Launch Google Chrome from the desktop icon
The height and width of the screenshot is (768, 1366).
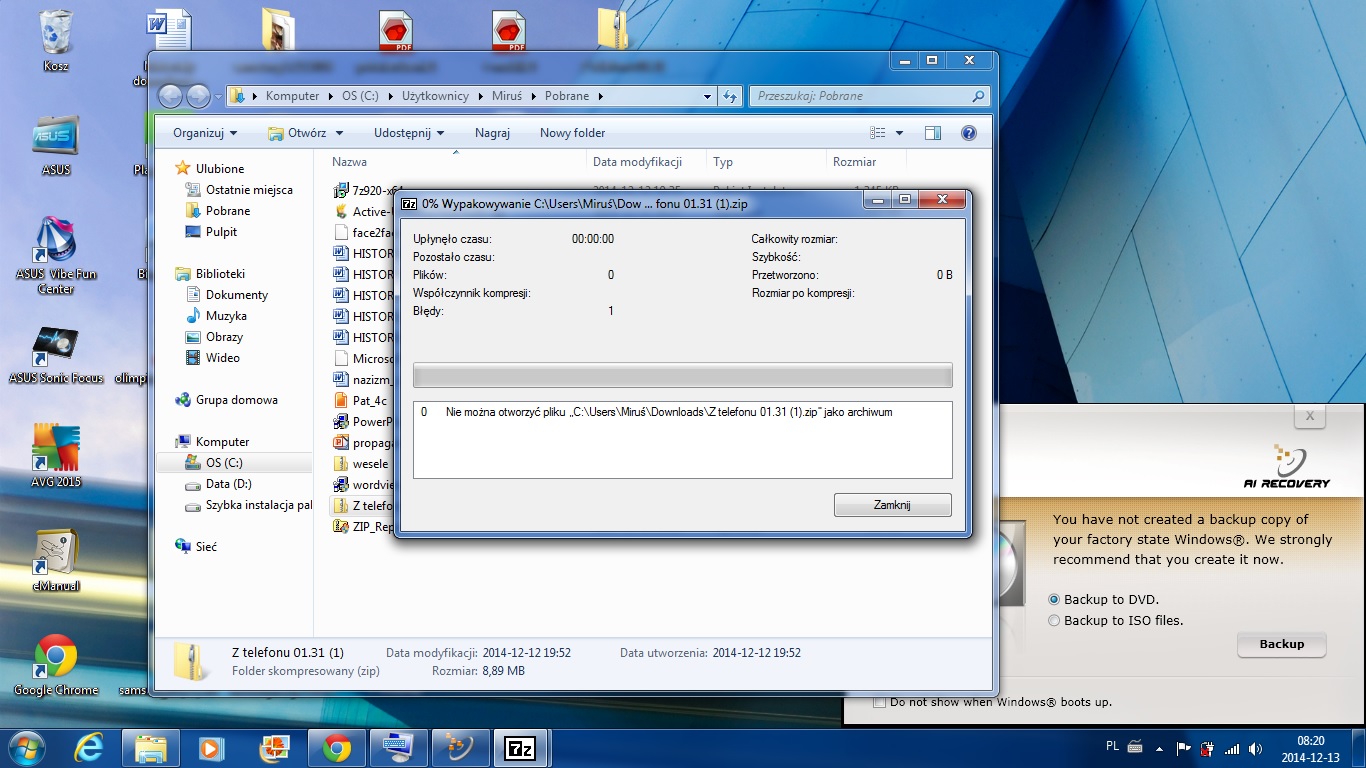(x=56, y=665)
